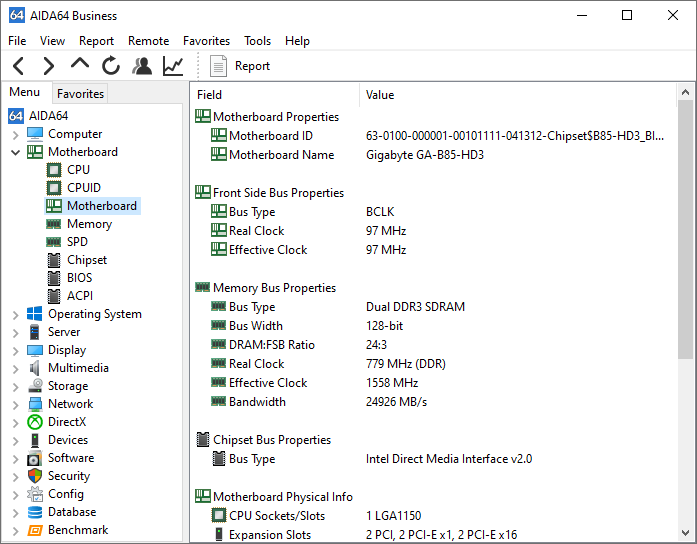Expand the Operating System node

(15, 314)
